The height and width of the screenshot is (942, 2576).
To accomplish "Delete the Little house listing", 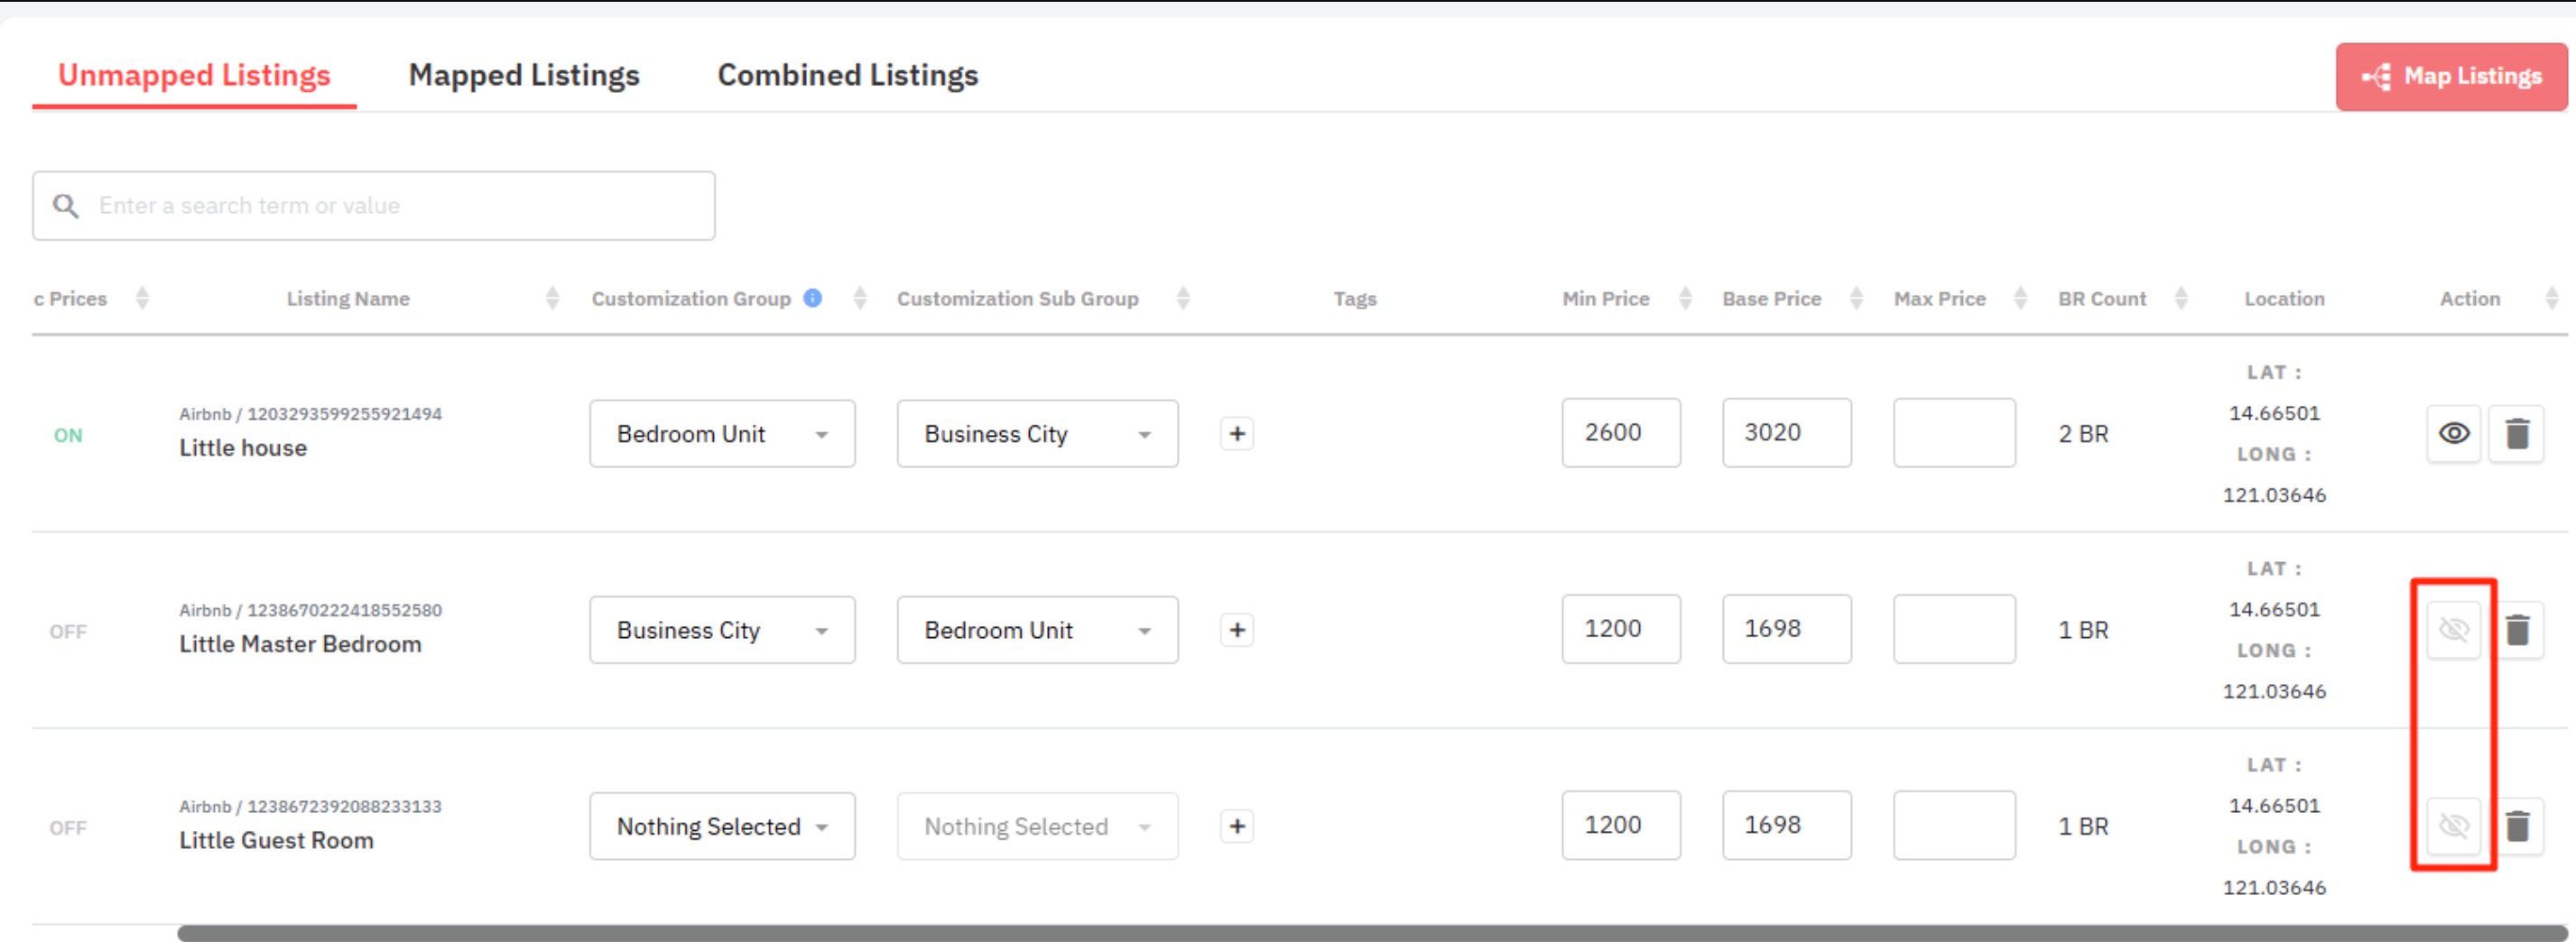I will point(2517,434).
